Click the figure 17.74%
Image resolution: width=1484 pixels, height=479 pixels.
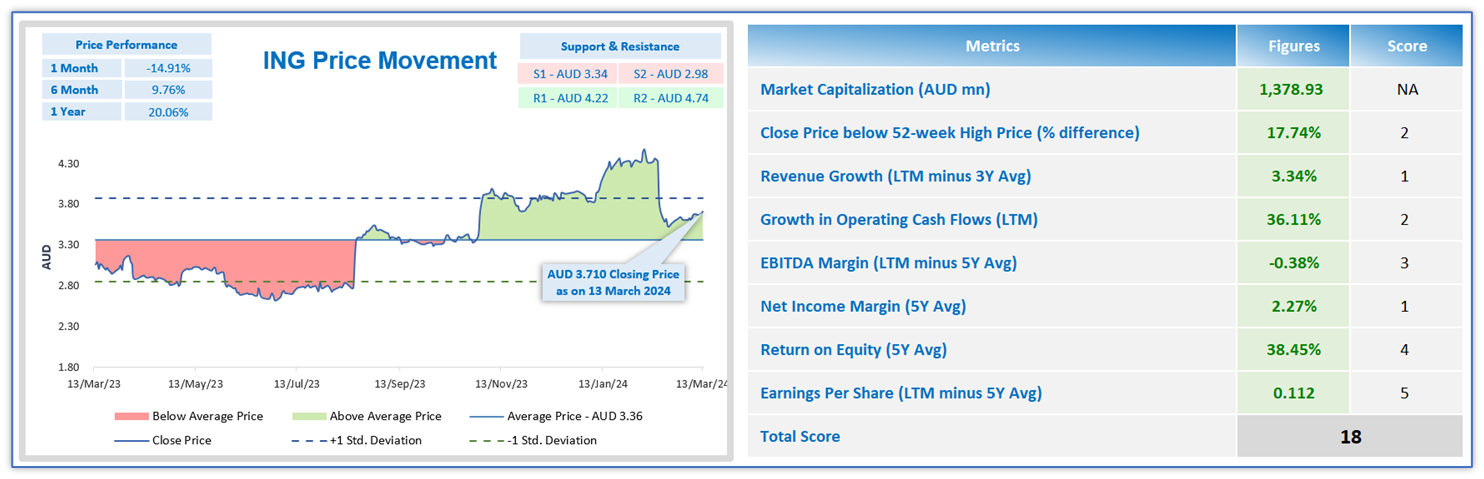[x=1292, y=133]
